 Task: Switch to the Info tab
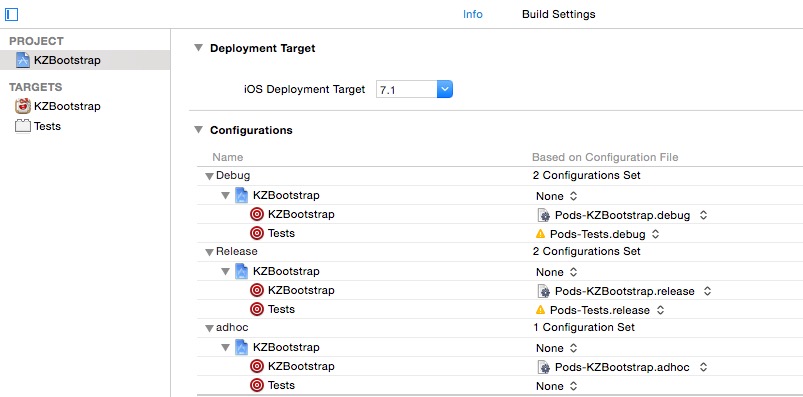coord(472,14)
